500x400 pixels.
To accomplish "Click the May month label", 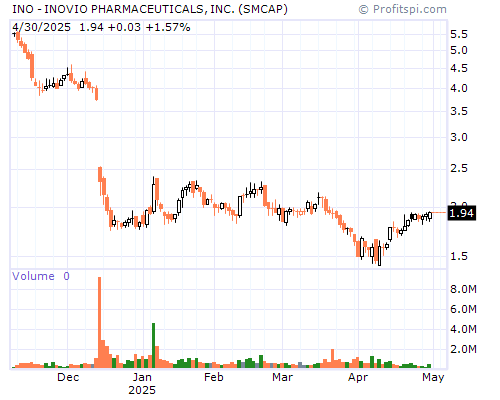I will click(433, 377).
